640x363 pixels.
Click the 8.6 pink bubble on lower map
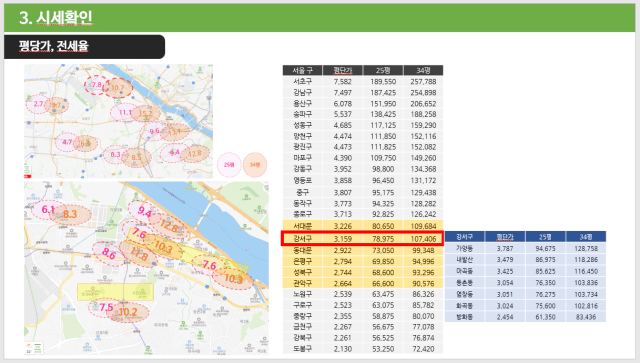click(x=109, y=253)
